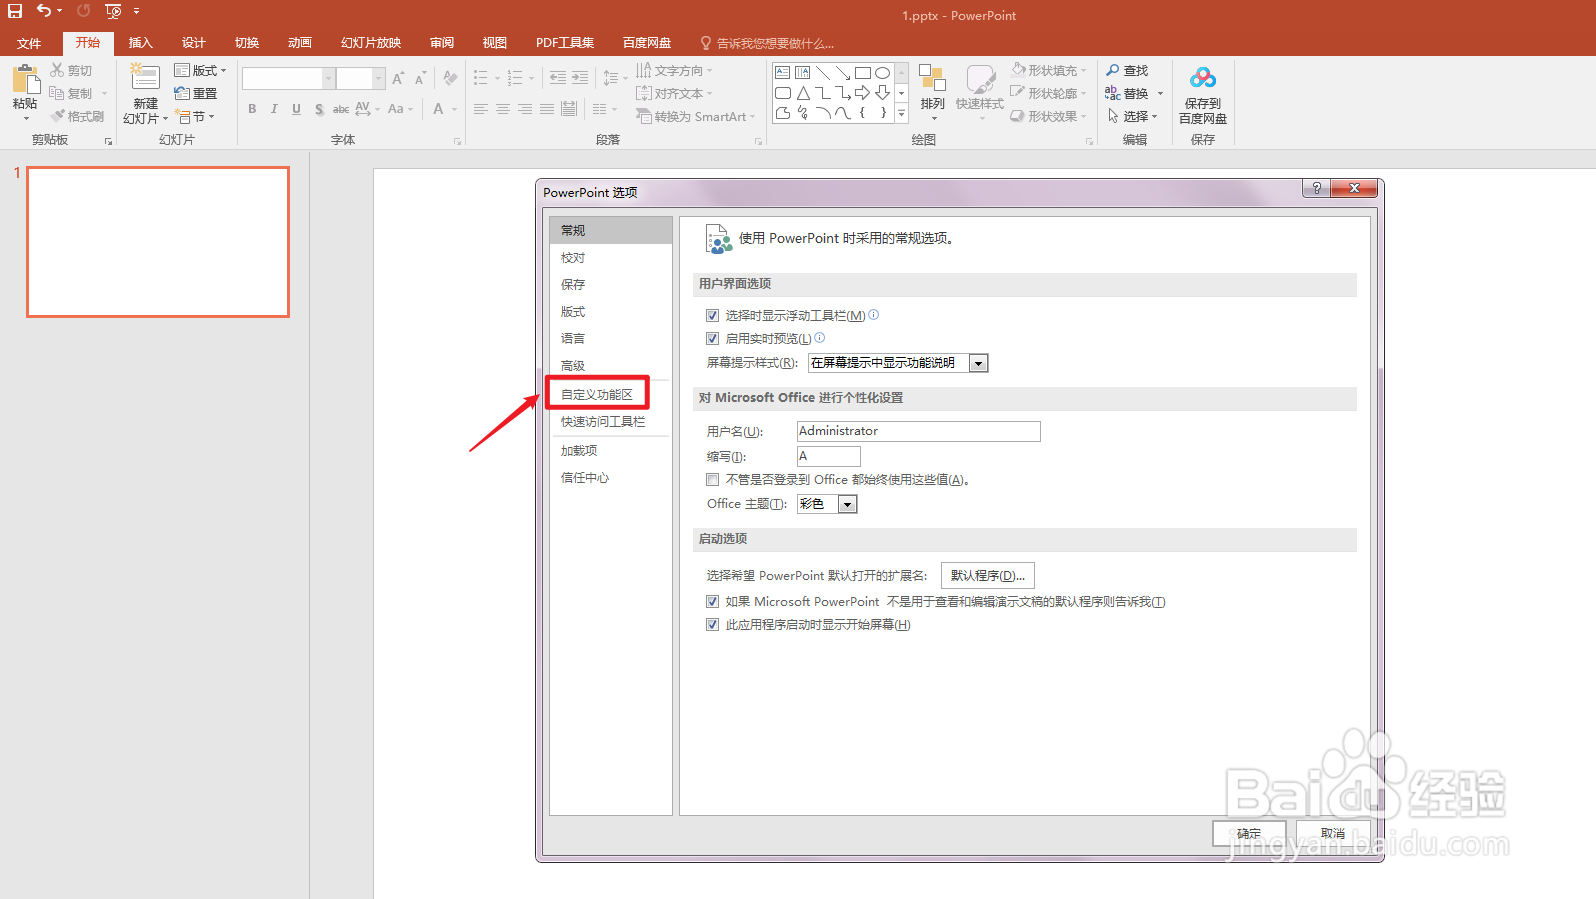Click the 取消 button
1596x899 pixels.
click(x=1333, y=833)
